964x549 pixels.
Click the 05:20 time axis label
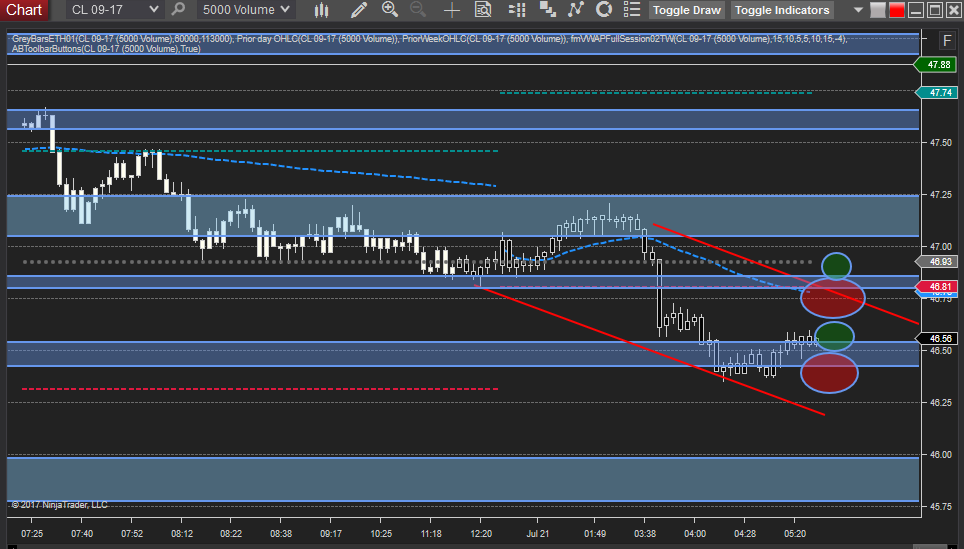795,534
